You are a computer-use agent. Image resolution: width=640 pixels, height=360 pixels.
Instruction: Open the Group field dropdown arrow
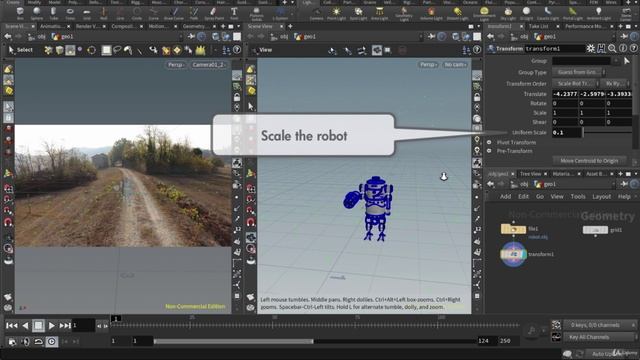(x=616, y=61)
